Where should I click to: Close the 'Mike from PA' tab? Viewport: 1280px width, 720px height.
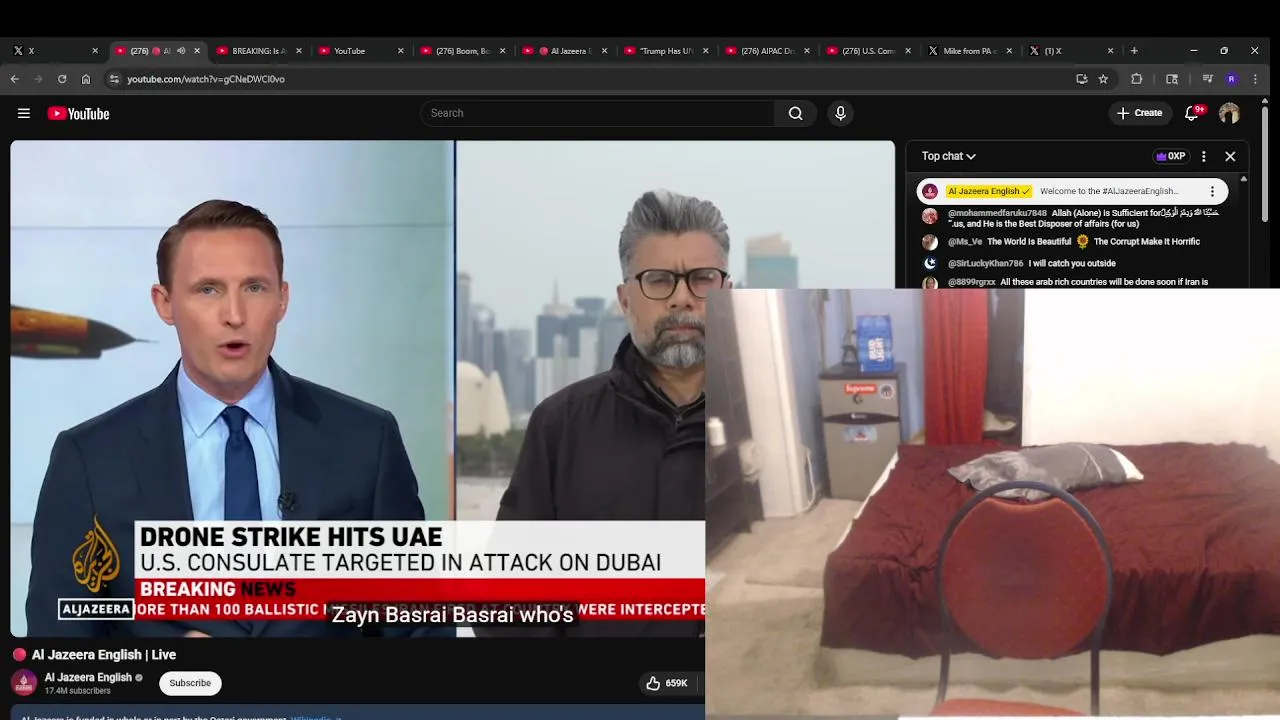click(1009, 51)
